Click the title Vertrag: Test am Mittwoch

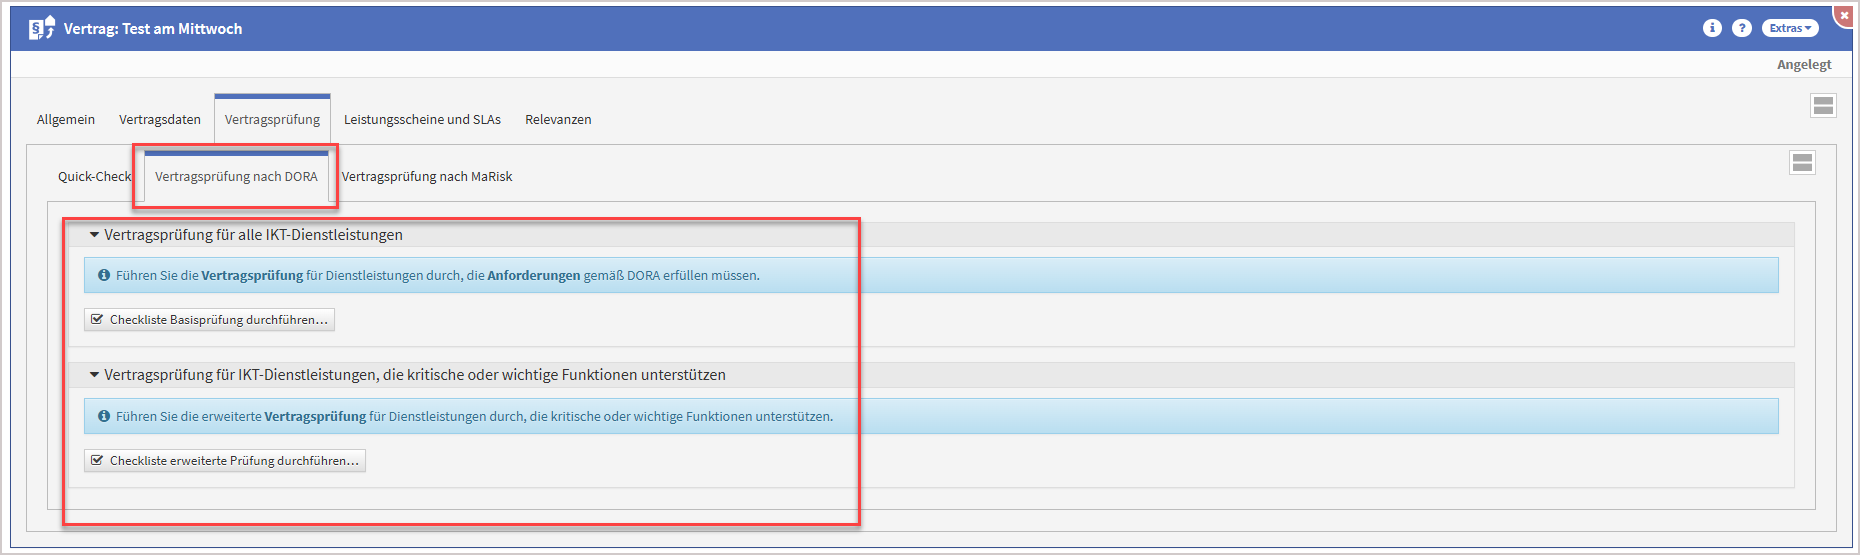point(153,29)
